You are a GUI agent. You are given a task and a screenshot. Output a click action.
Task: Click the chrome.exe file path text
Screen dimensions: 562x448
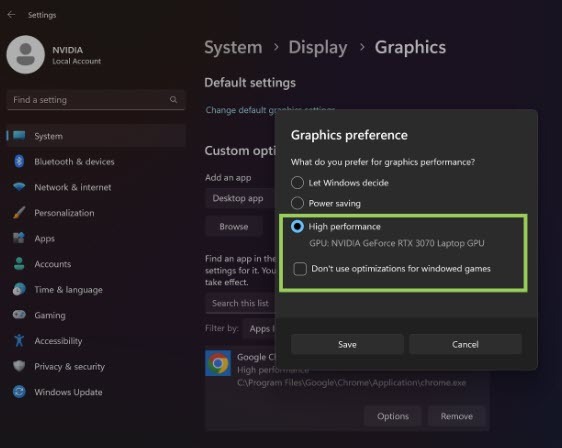pyautogui.click(x=351, y=383)
